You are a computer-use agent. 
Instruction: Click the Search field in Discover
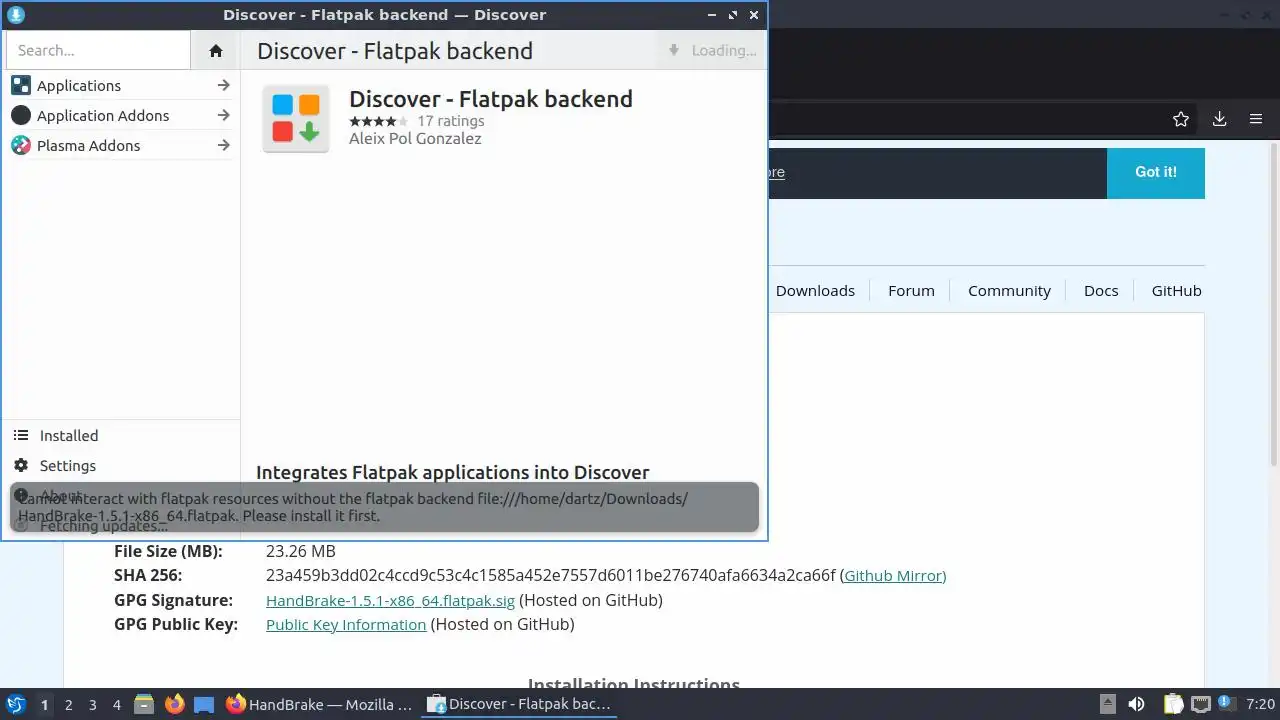(98, 50)
